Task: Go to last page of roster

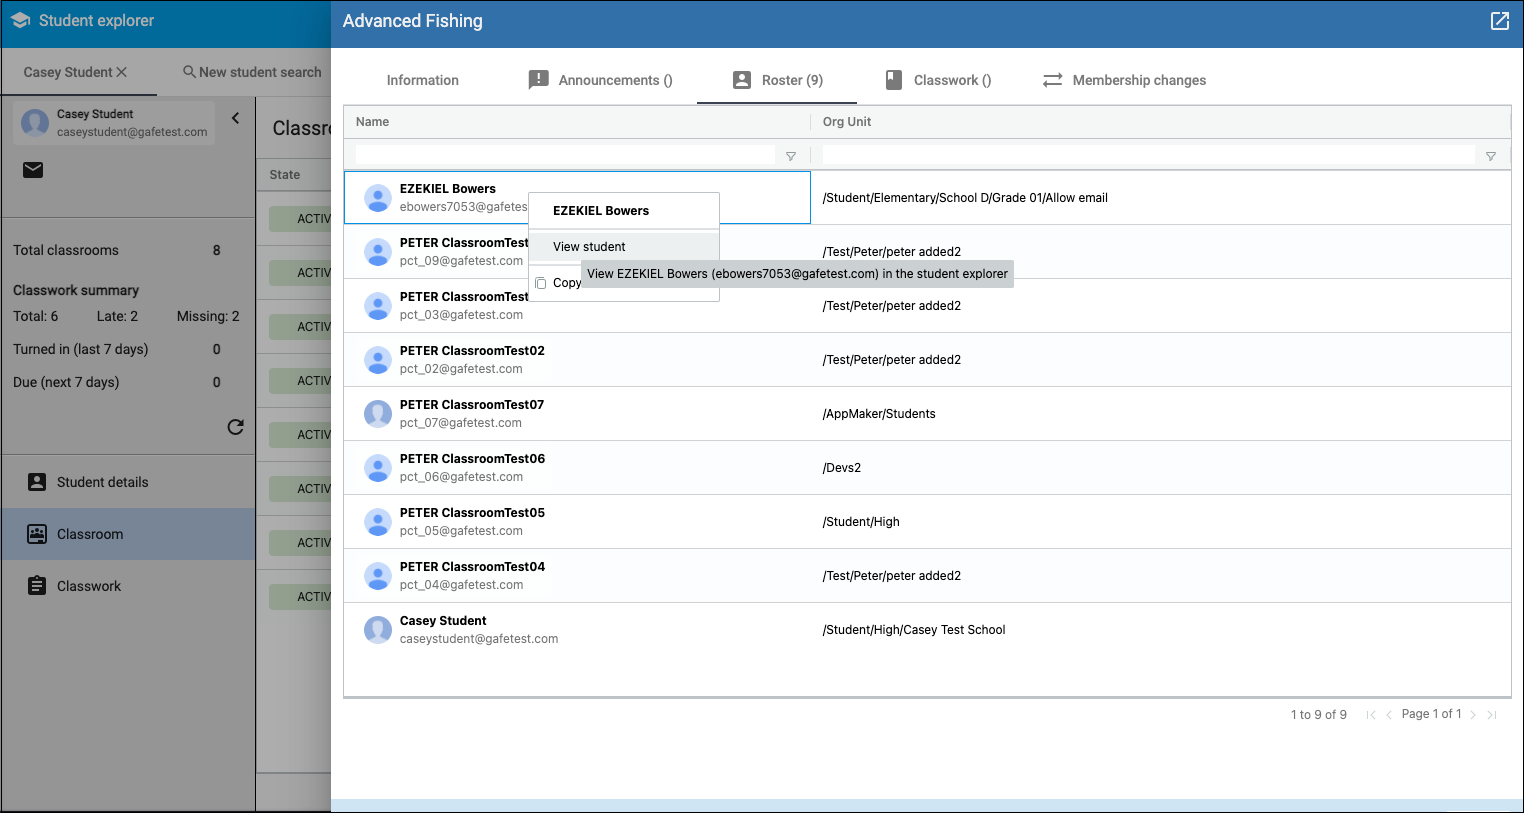Action: point(1491,715)
